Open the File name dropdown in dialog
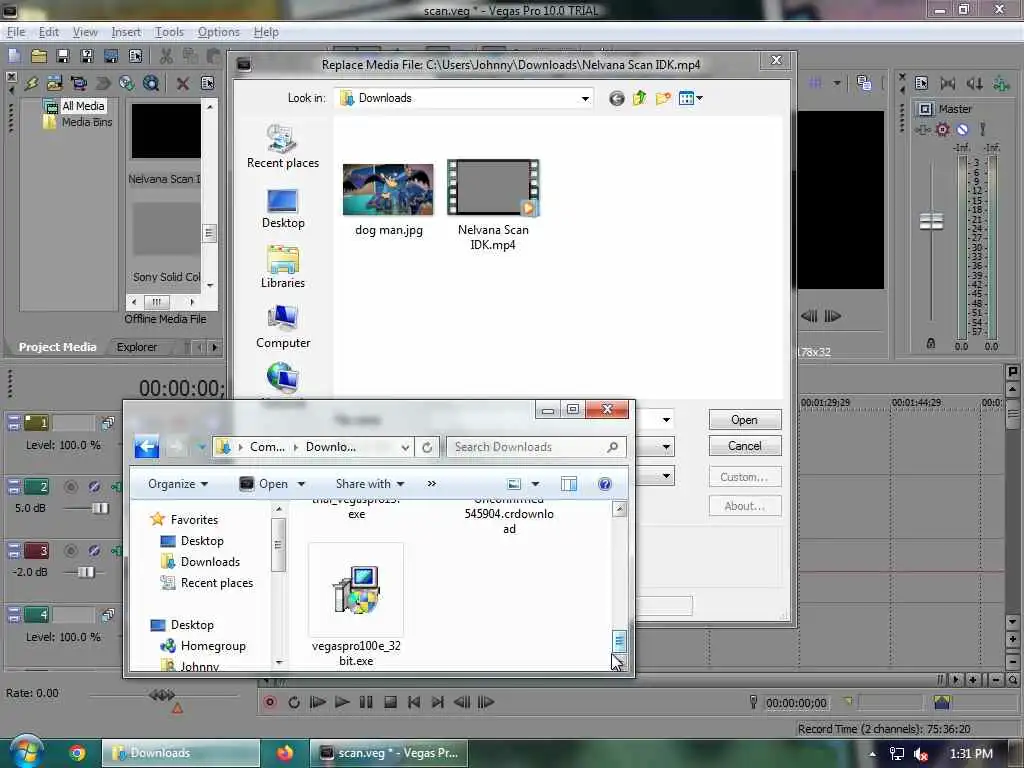1024x768 pixels. click(x=665, y=419)
